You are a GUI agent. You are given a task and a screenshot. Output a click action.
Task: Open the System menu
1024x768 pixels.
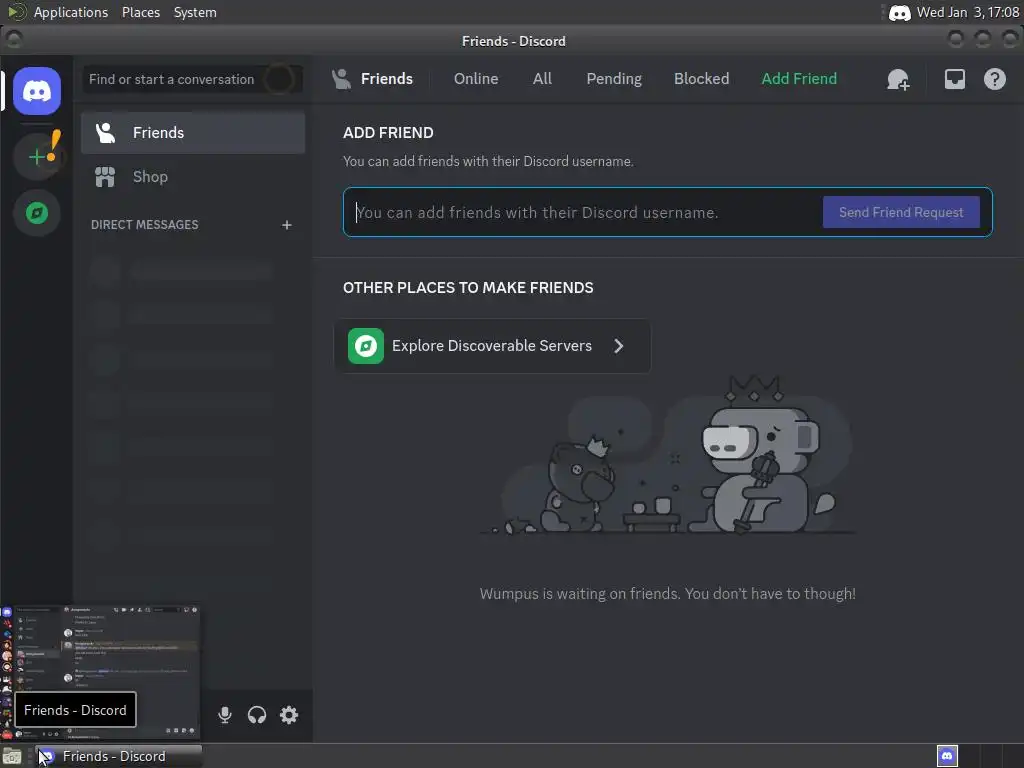(x=195, y=12)
